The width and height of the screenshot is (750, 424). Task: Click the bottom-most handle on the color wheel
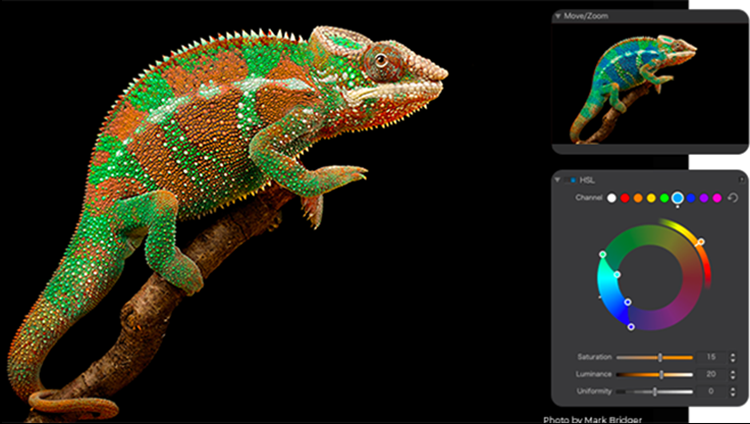(x=631, y=327)
